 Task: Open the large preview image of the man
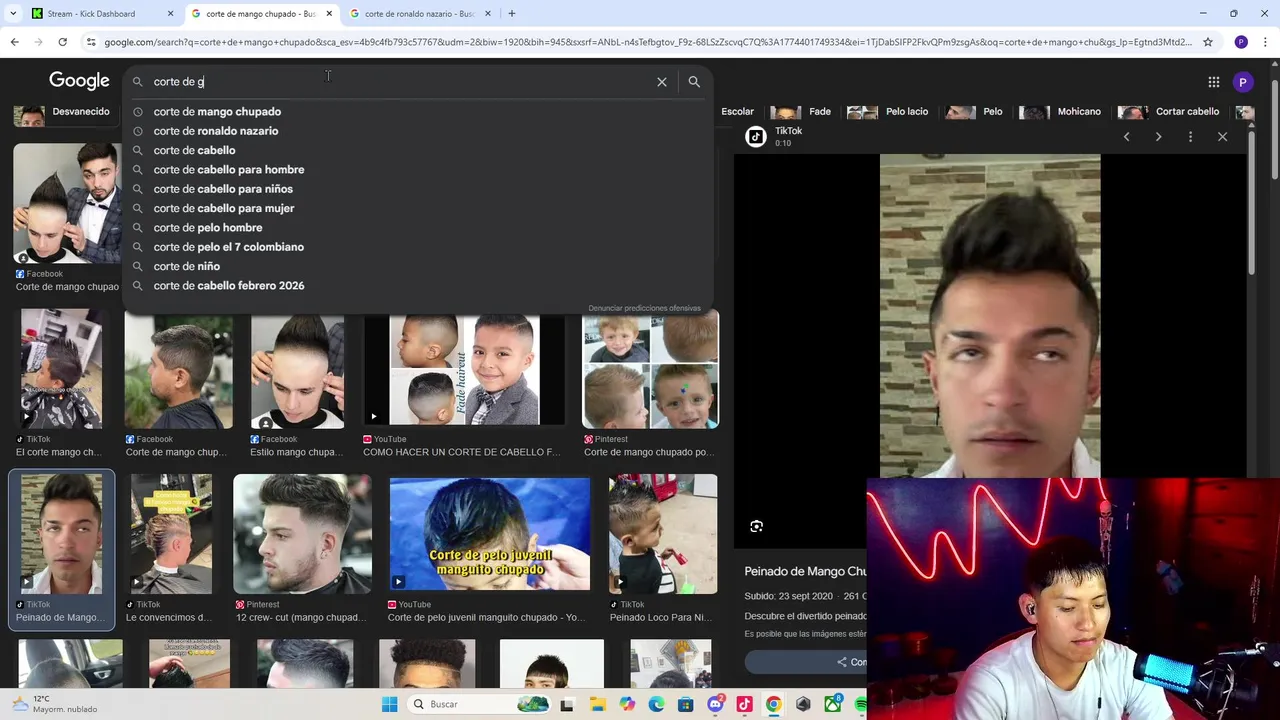pos(990,316)
